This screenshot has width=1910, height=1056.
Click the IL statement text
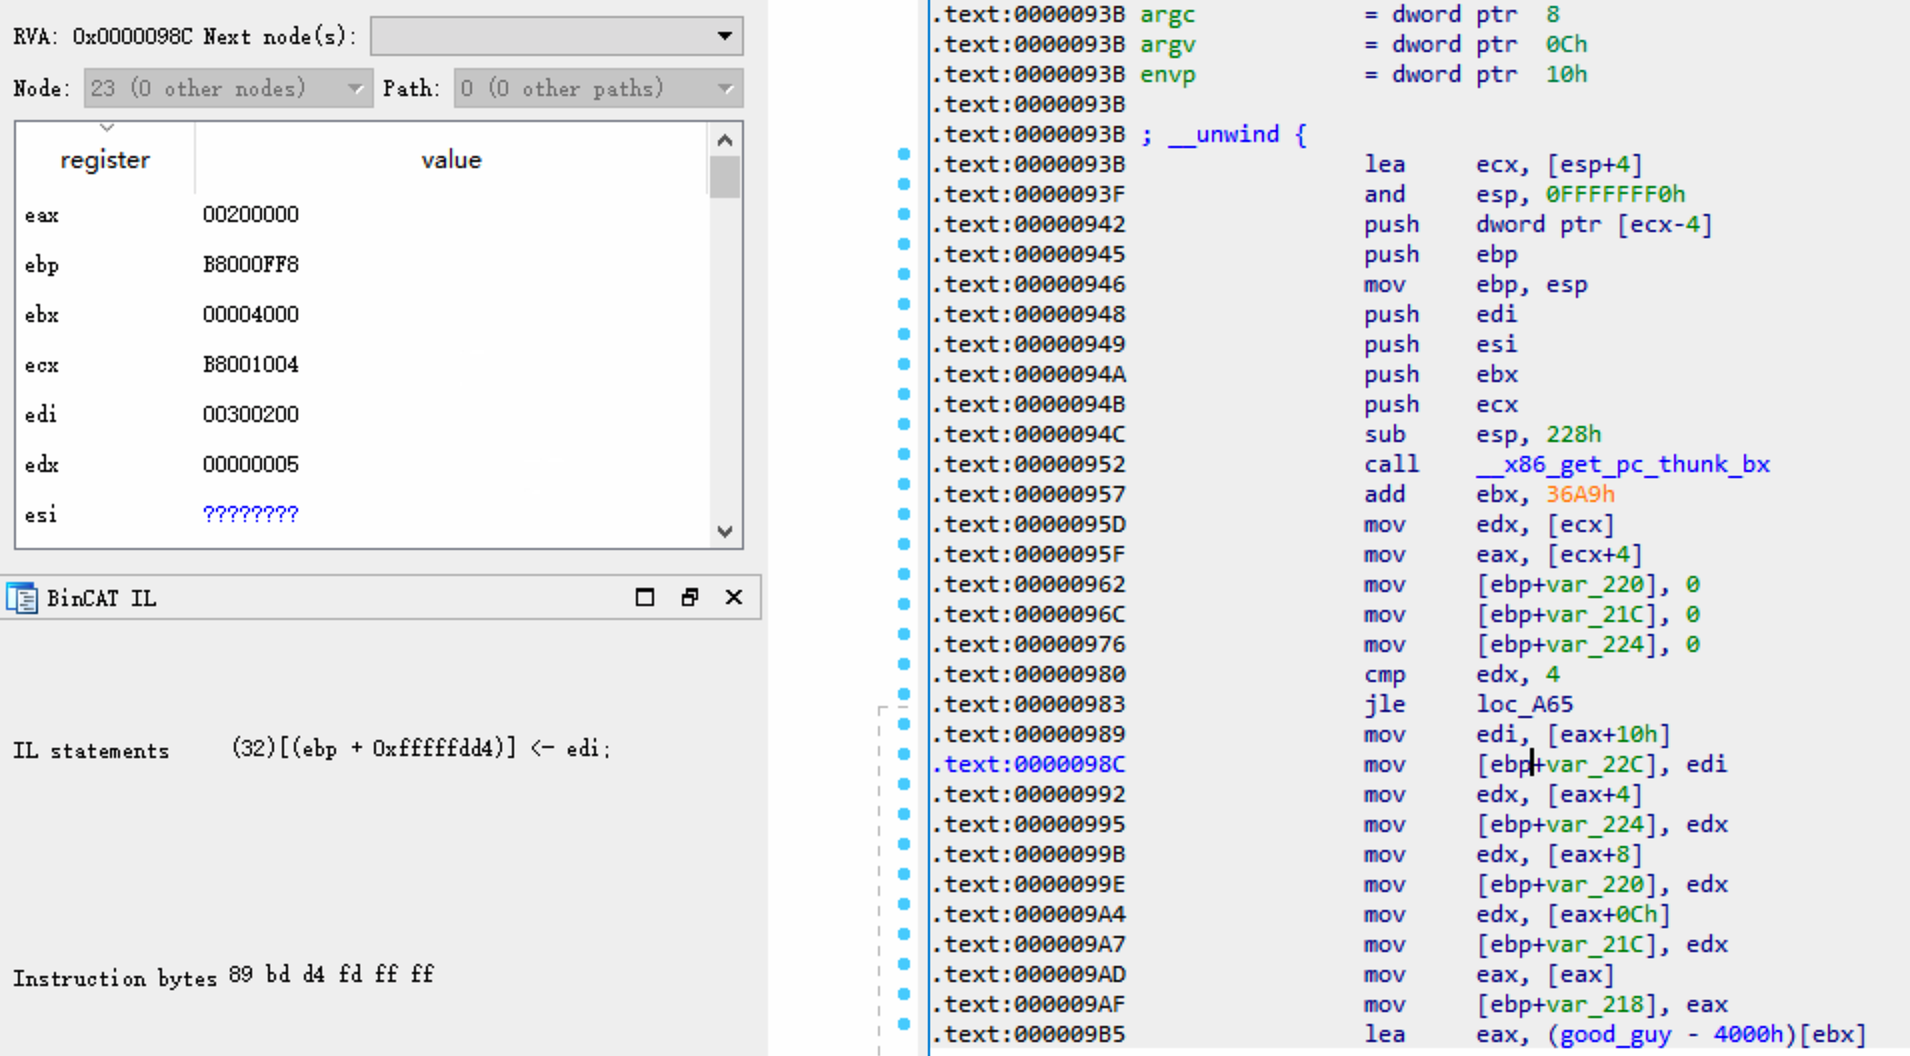pyautogui.click(x=421, y=748)
